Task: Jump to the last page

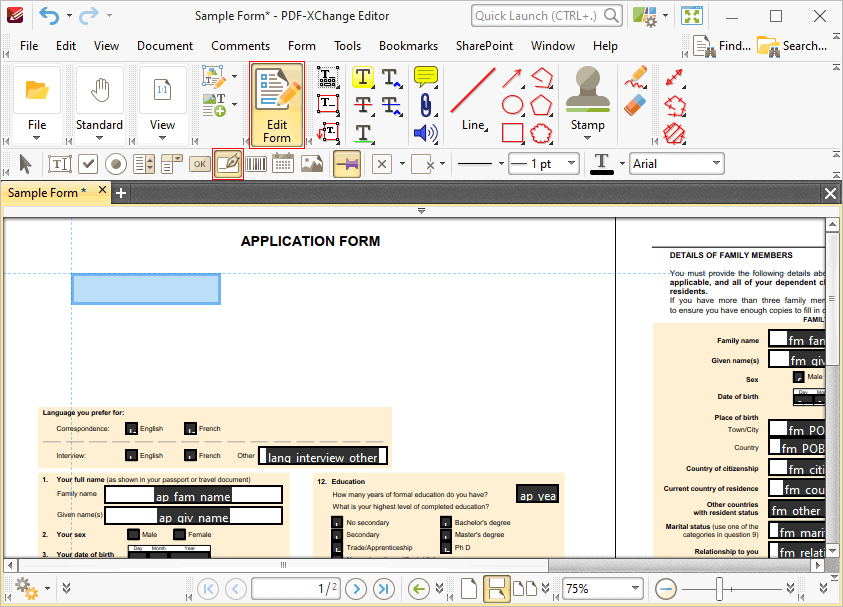Action: (x=383, y=589)
